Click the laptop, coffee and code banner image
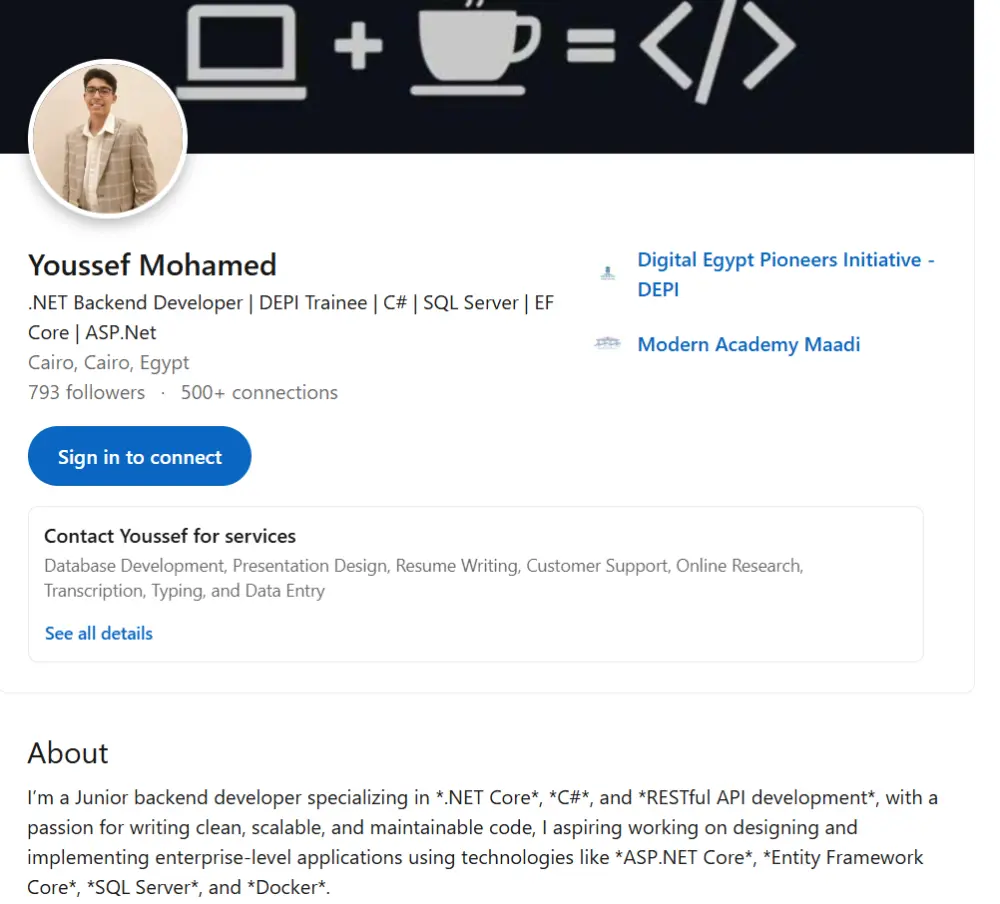Screen dimensions: 1000x904 point(487,77)
